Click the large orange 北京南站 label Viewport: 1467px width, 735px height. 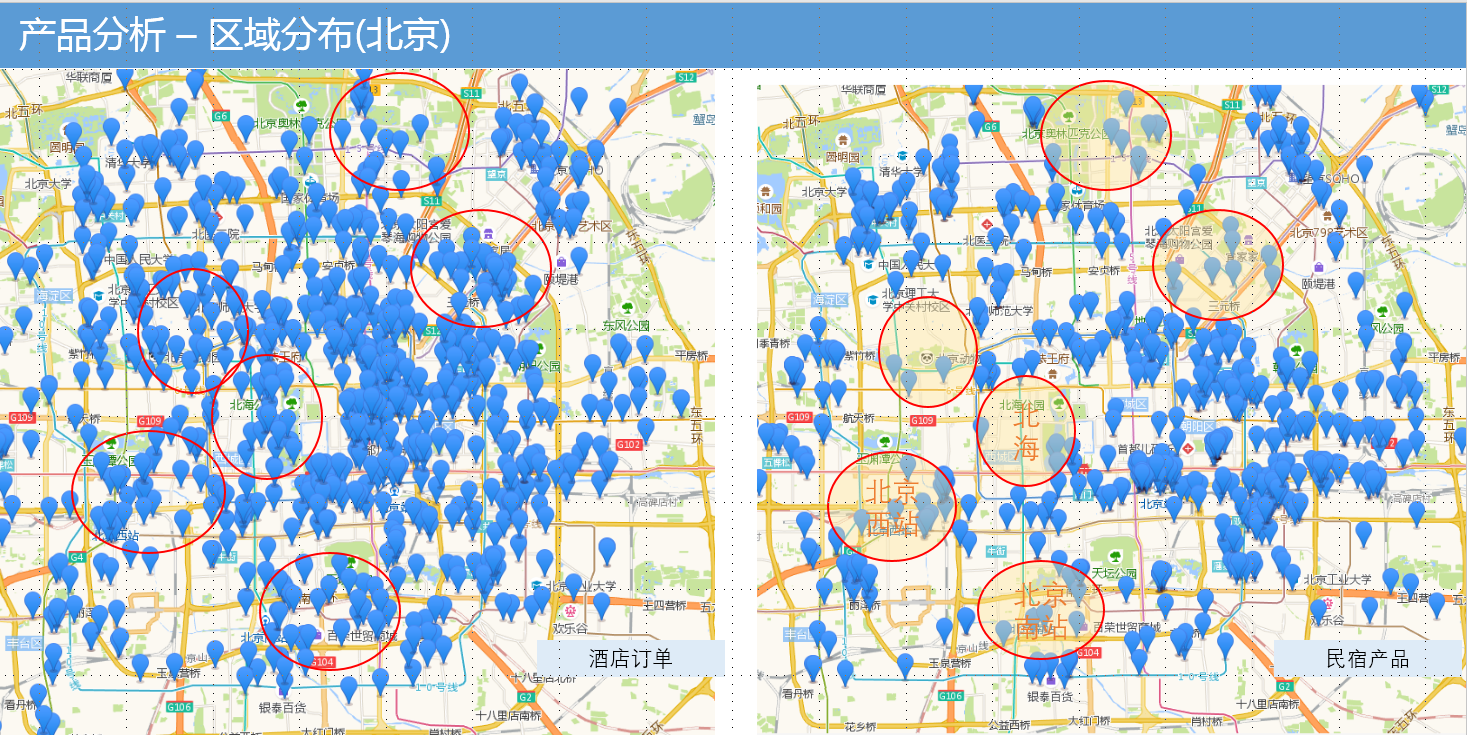[x=1041, y=612]
